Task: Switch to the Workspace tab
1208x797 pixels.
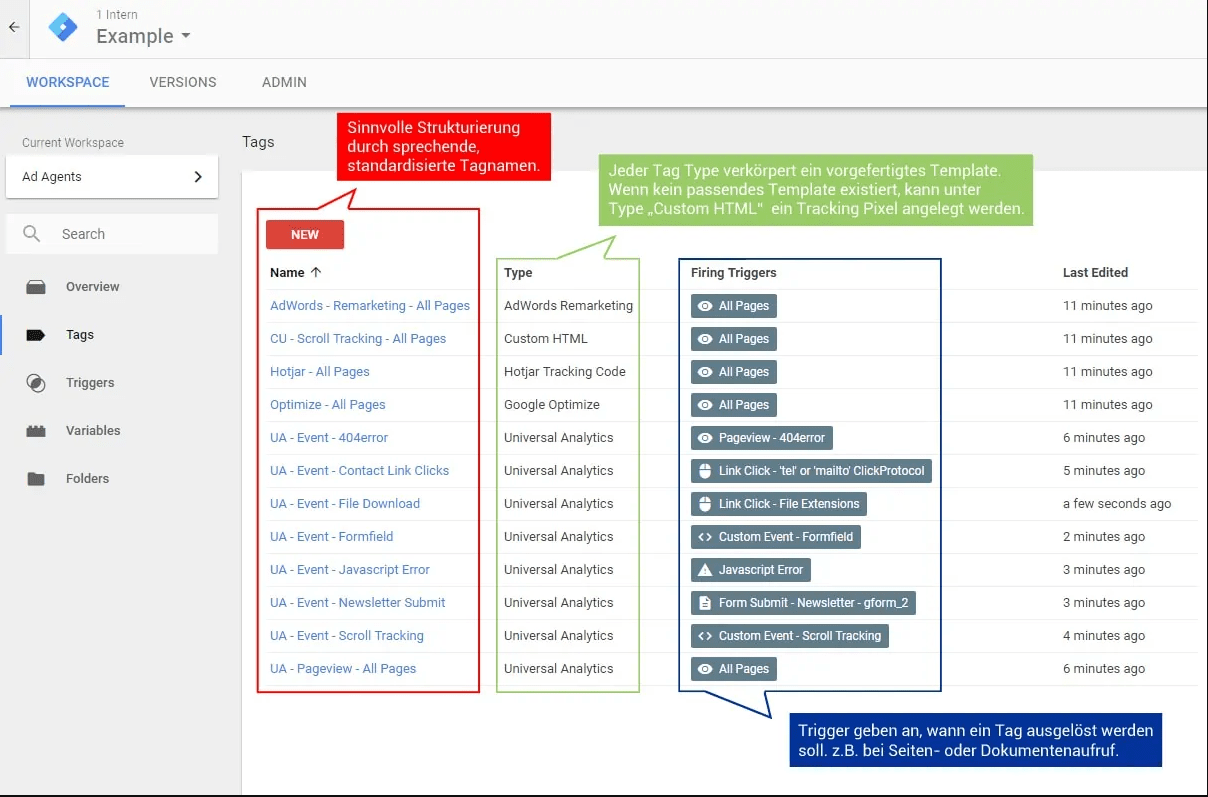Action: [x=68, y=82]
